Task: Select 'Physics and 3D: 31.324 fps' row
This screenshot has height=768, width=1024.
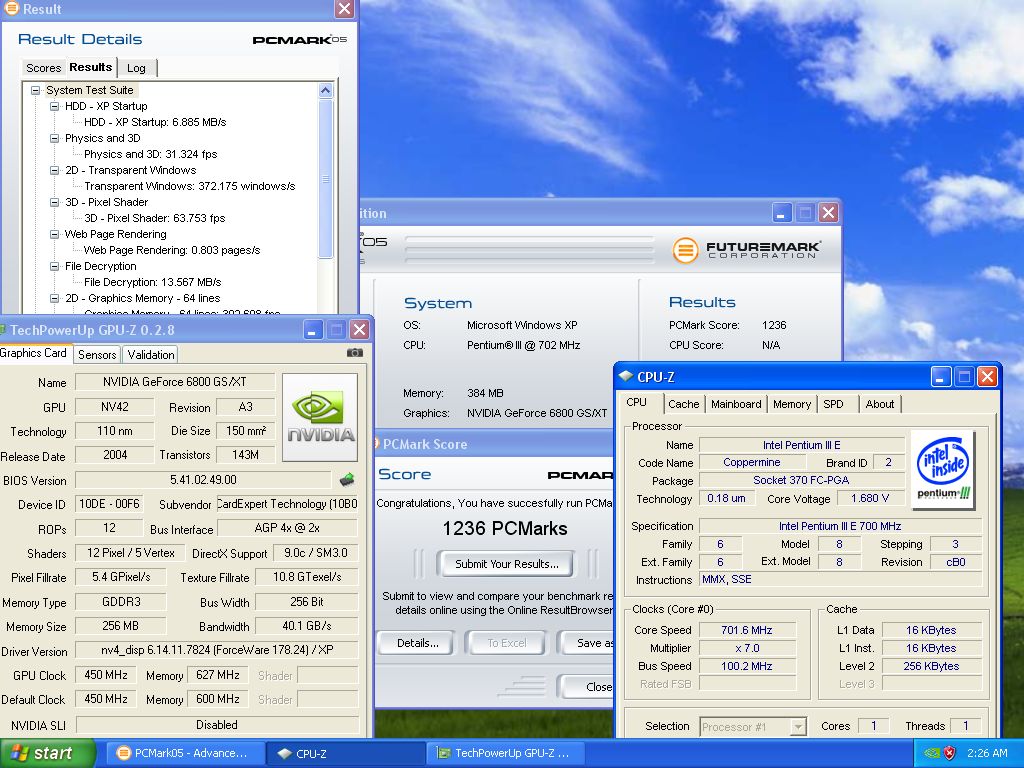Action: click(150, 154)
